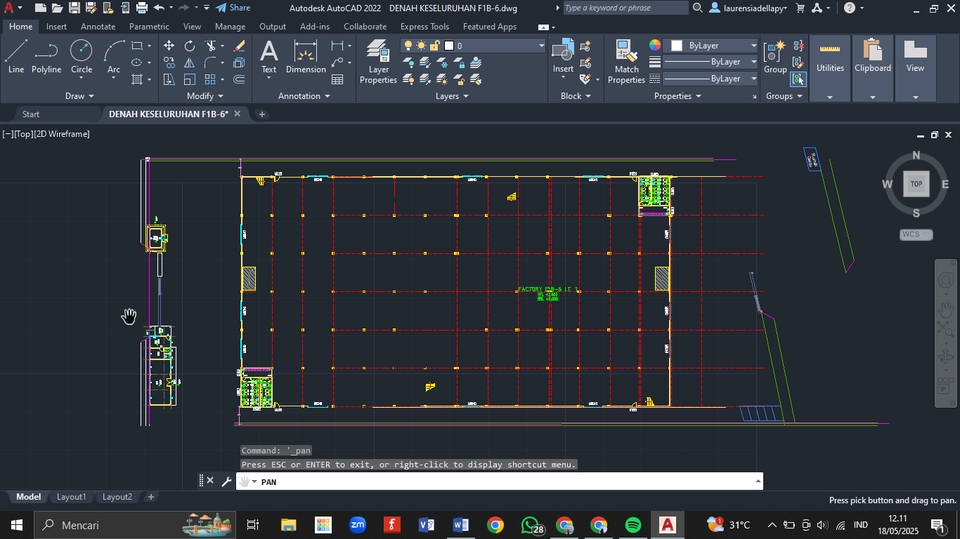
Task: Click the Text annotation tool
Action: point(269,56)
